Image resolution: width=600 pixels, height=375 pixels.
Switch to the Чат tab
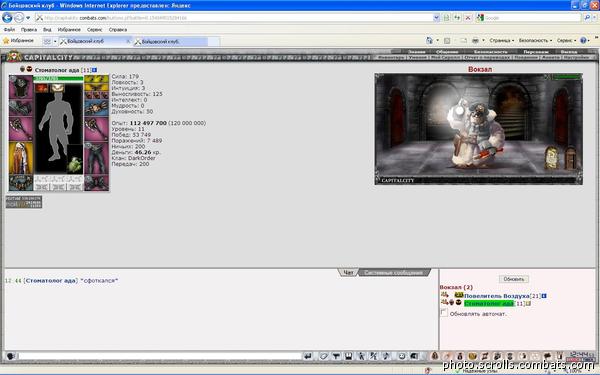pyautogui.click(x=348, y=272)
